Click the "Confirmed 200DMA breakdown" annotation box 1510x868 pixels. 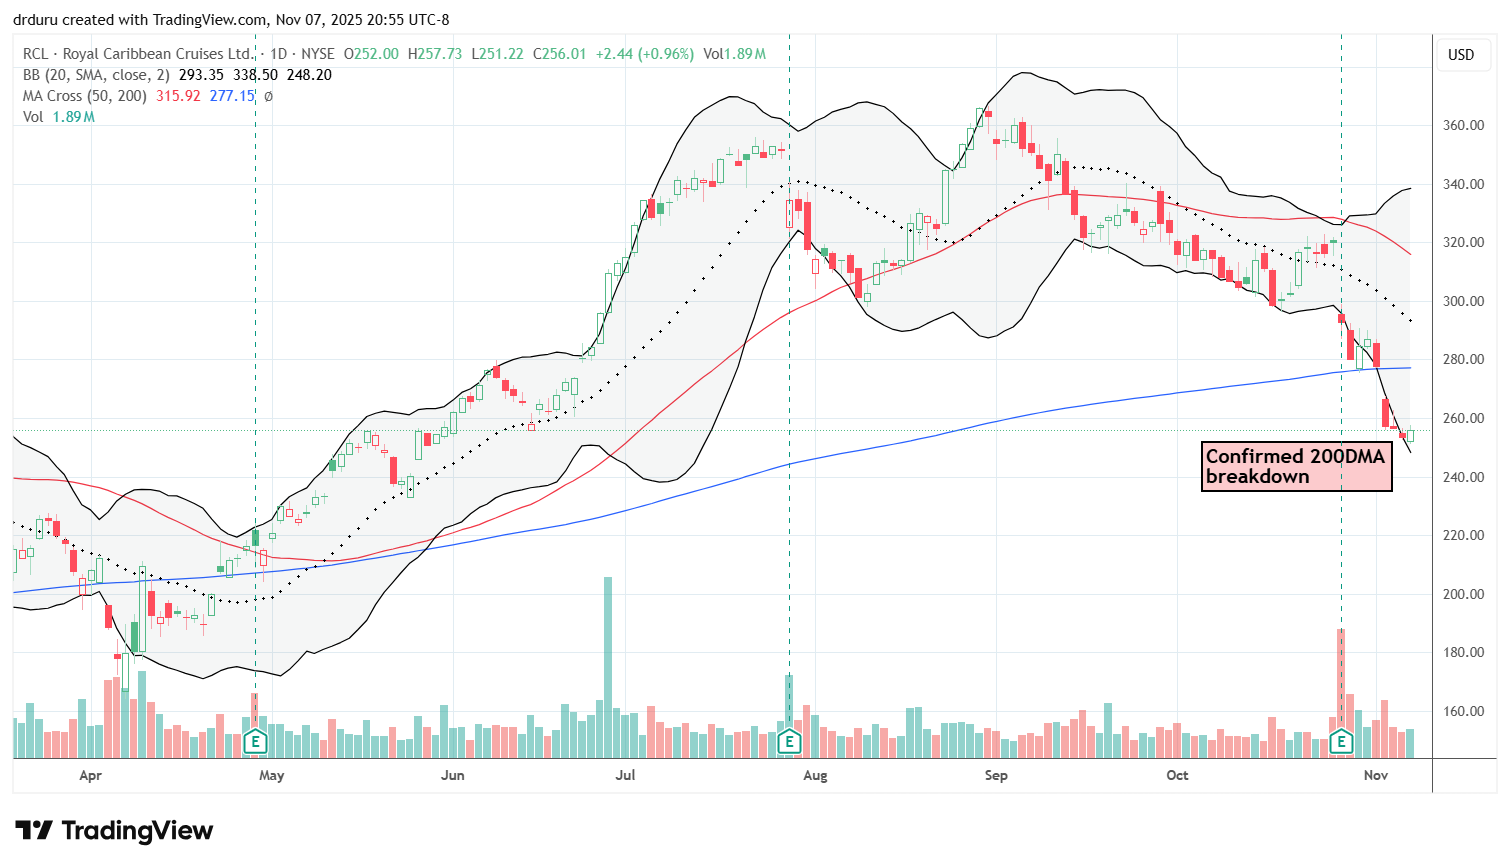[x=1295, y=467]
